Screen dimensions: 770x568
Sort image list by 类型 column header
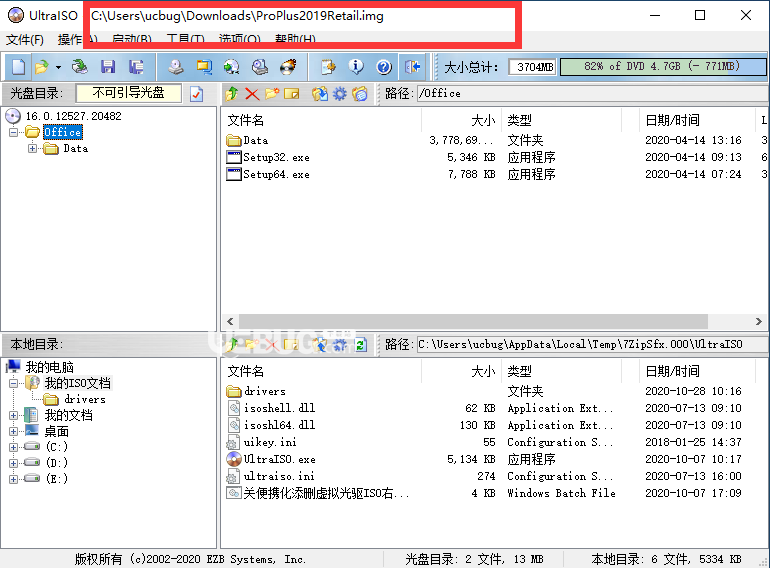pyautogui.click(x=561, y=120)
